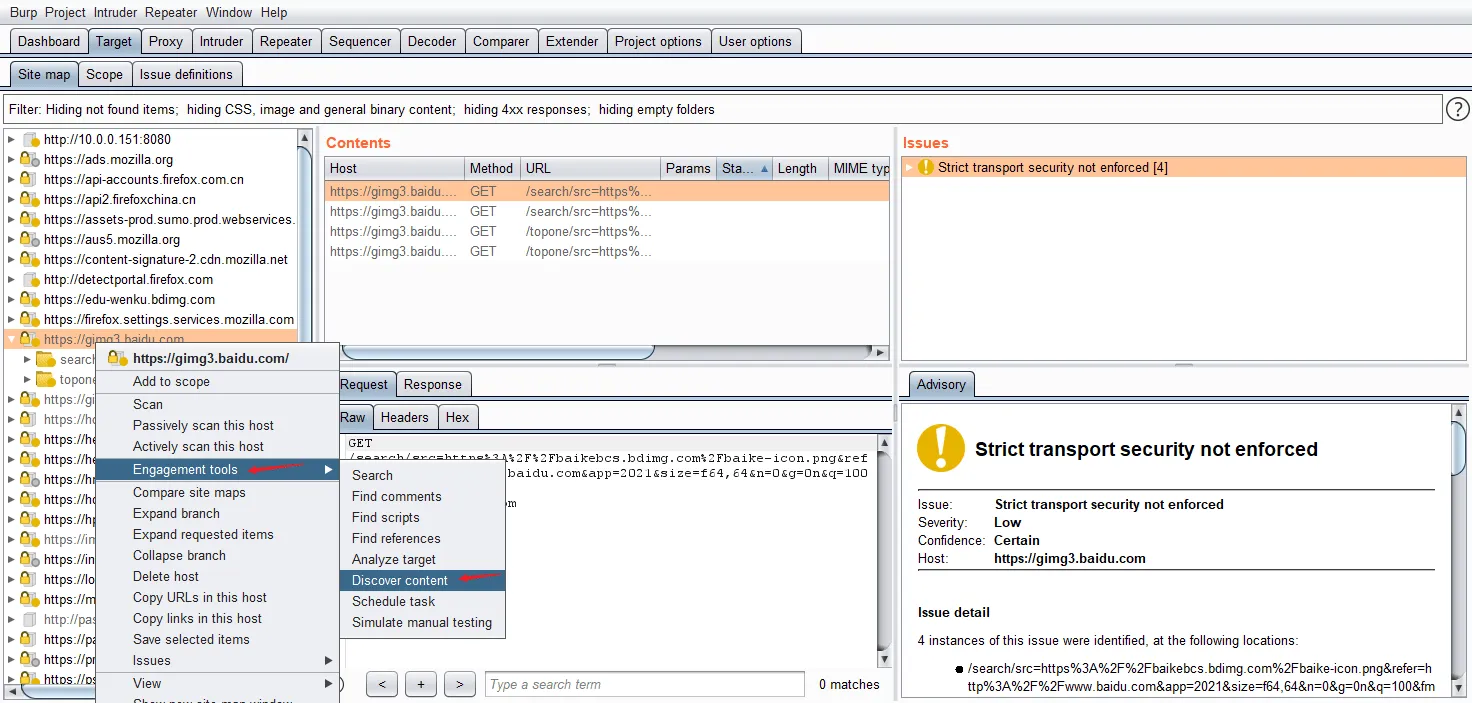Click the previous match '<' button
Viewport: 1472px width, 703px height.
click(382, 684)
